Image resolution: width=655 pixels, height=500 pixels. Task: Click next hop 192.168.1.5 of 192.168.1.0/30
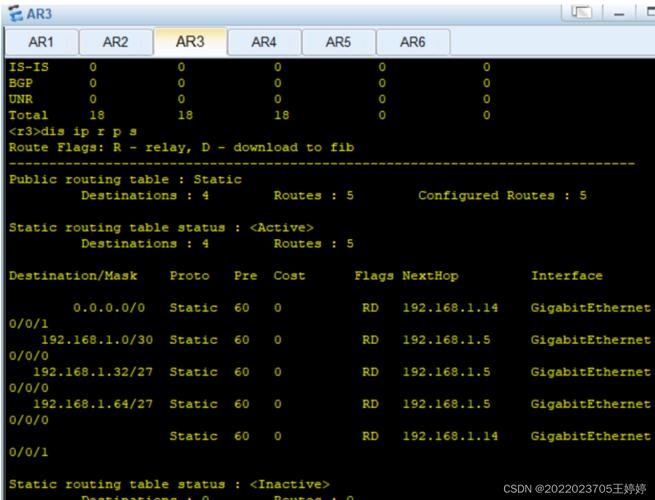446,340
